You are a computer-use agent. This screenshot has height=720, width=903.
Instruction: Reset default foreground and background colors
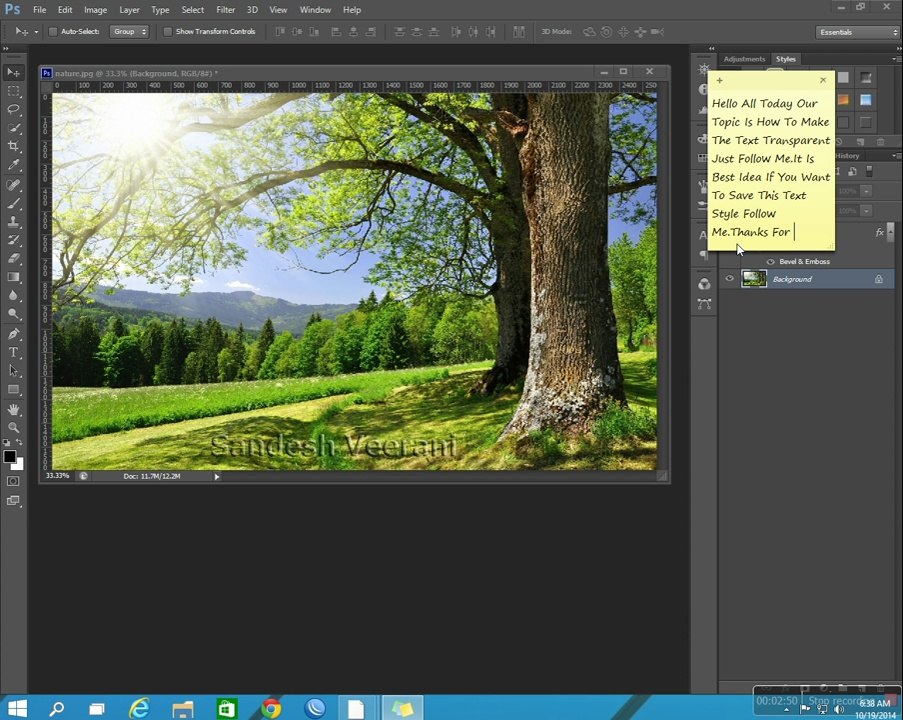pos(6,442)
